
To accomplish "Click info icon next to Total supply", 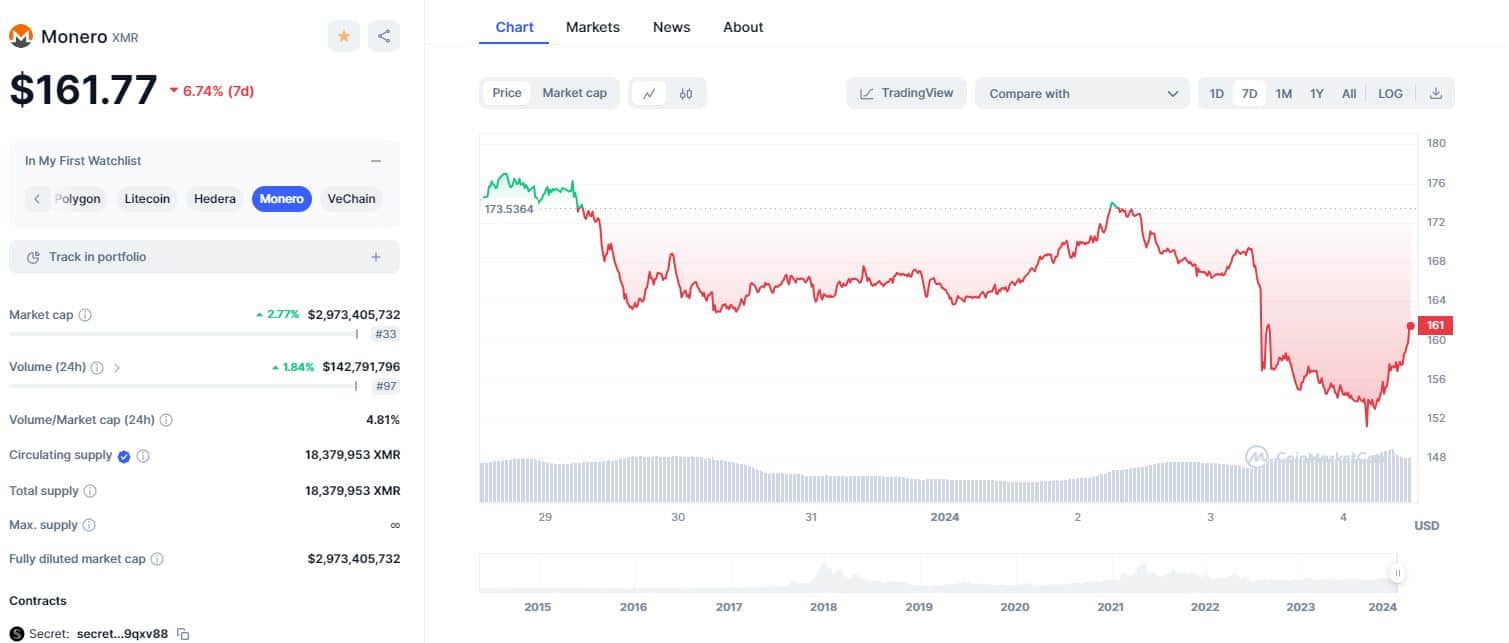I will point(90,491).
